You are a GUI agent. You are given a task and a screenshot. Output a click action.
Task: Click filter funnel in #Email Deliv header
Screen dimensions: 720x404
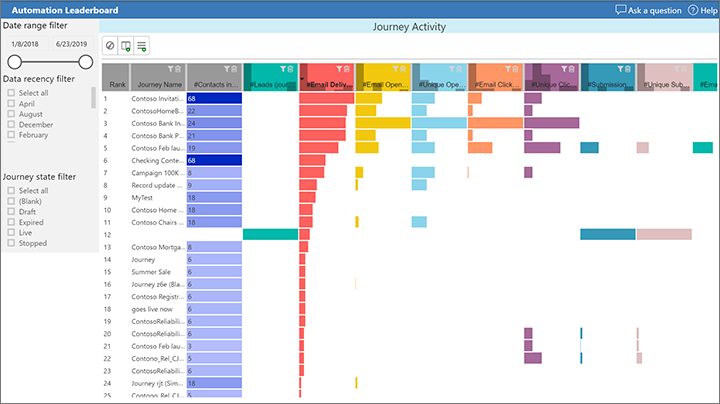(x=339, y=69)
